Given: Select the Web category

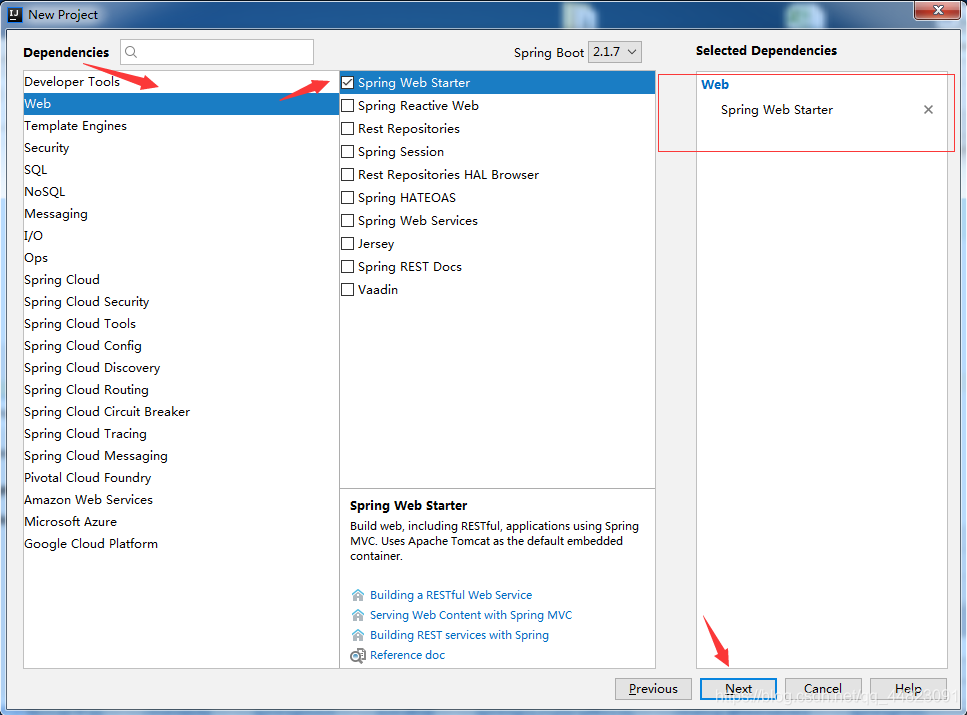Looking at the screenshot, I should (x=181, y=104).
